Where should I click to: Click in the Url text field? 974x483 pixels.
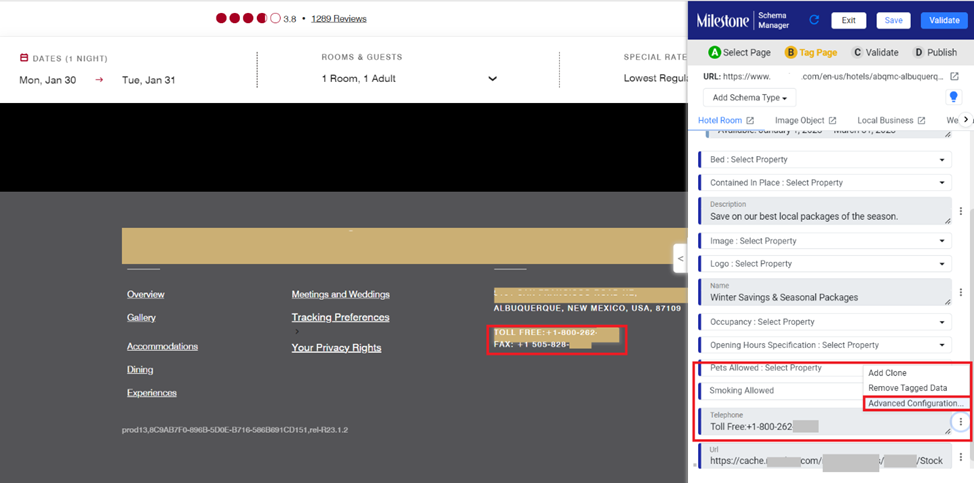pos(827,456)
